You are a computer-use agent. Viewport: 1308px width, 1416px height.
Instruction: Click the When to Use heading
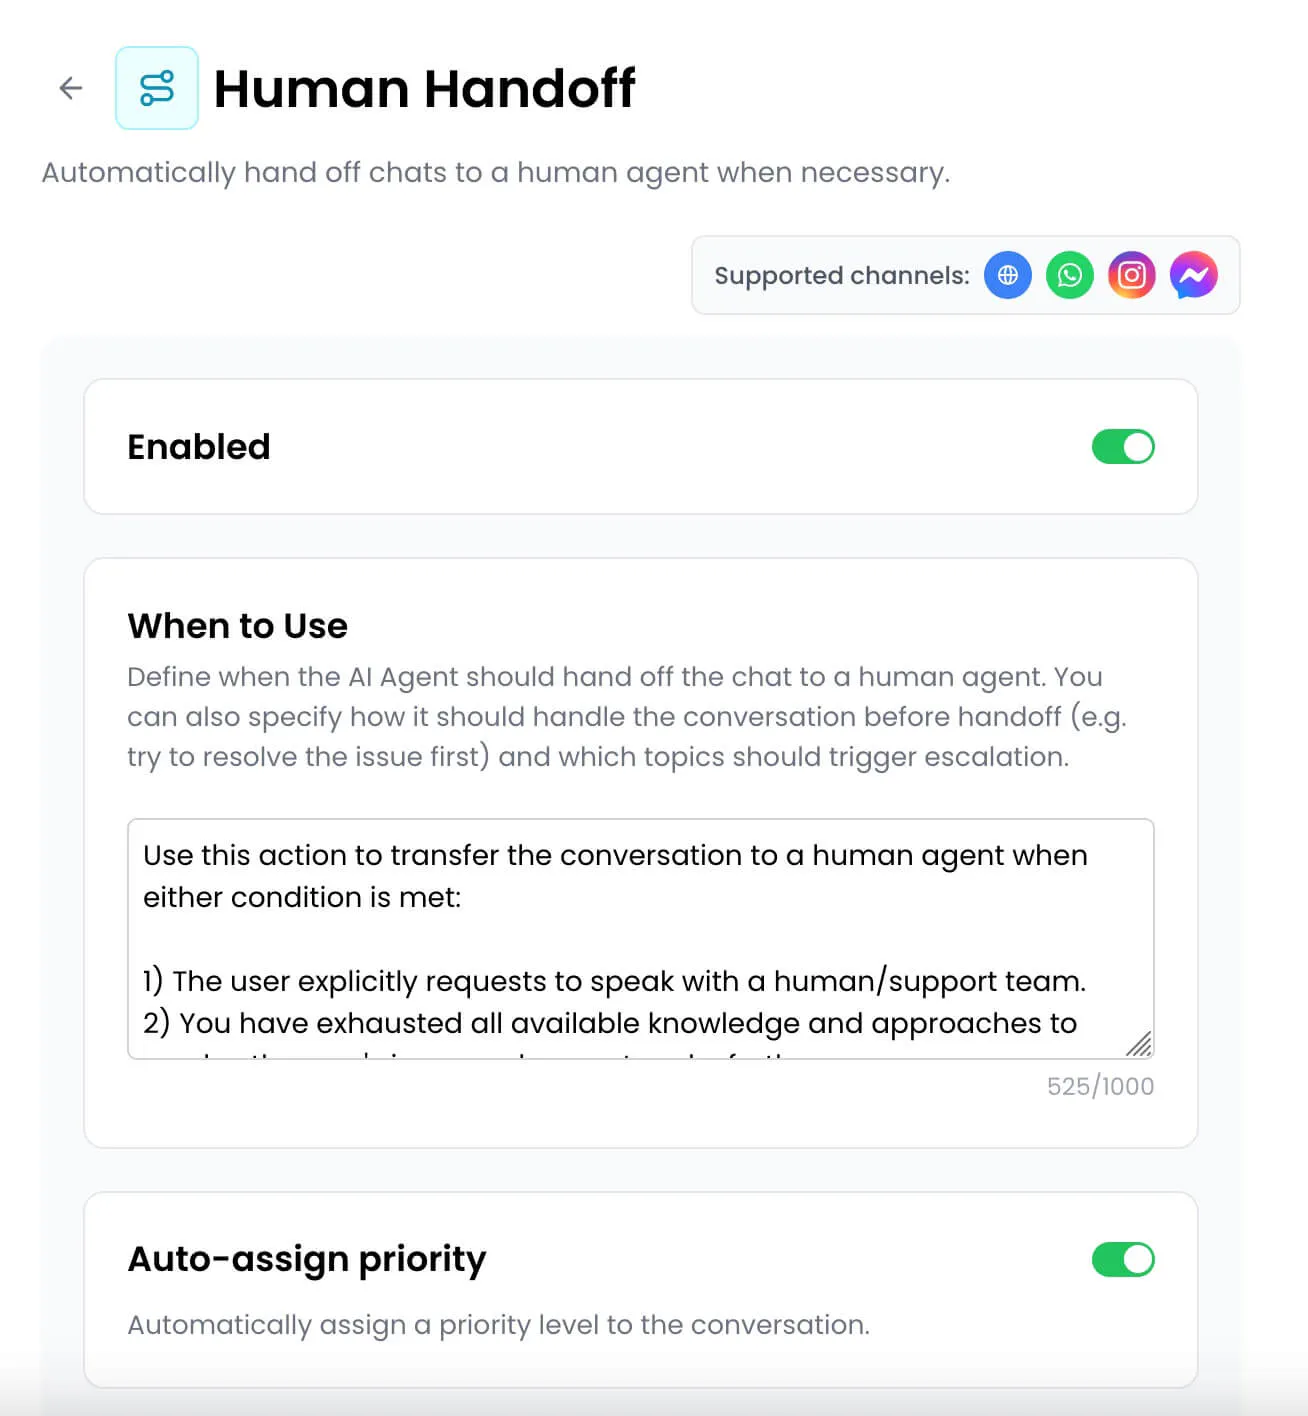pos(238,626)
